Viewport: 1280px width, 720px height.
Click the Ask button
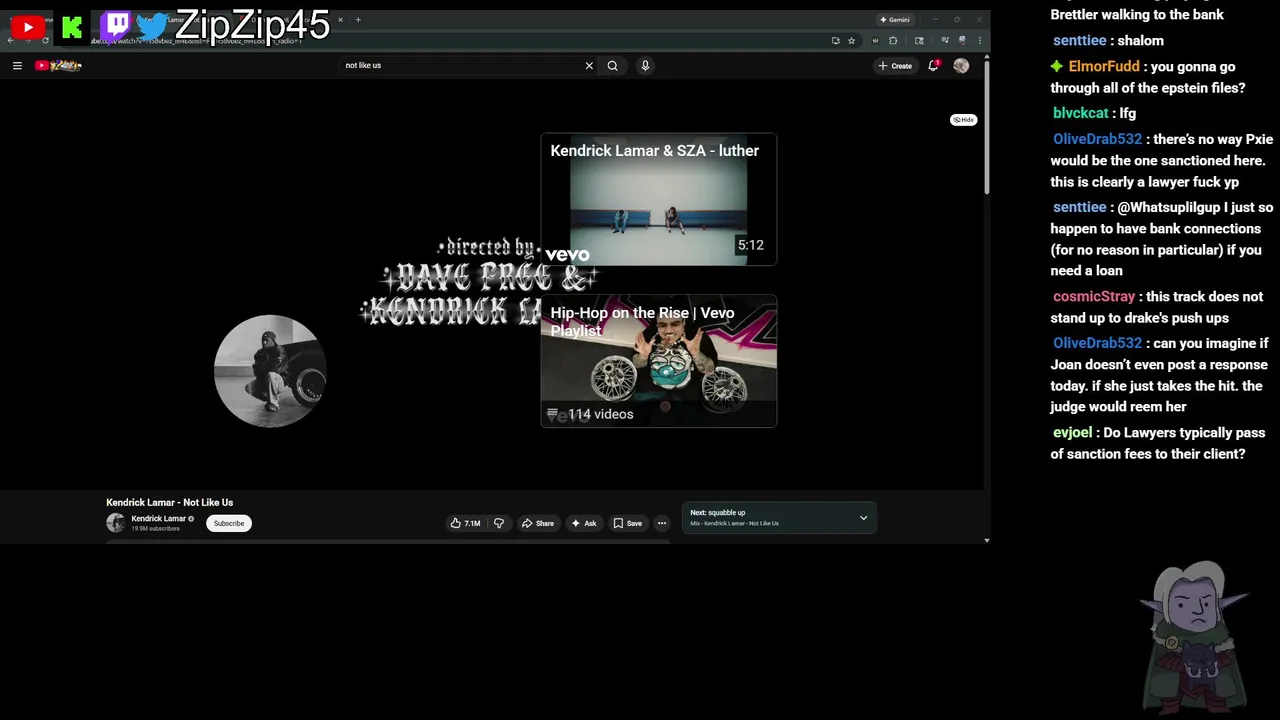click(584, 523)
